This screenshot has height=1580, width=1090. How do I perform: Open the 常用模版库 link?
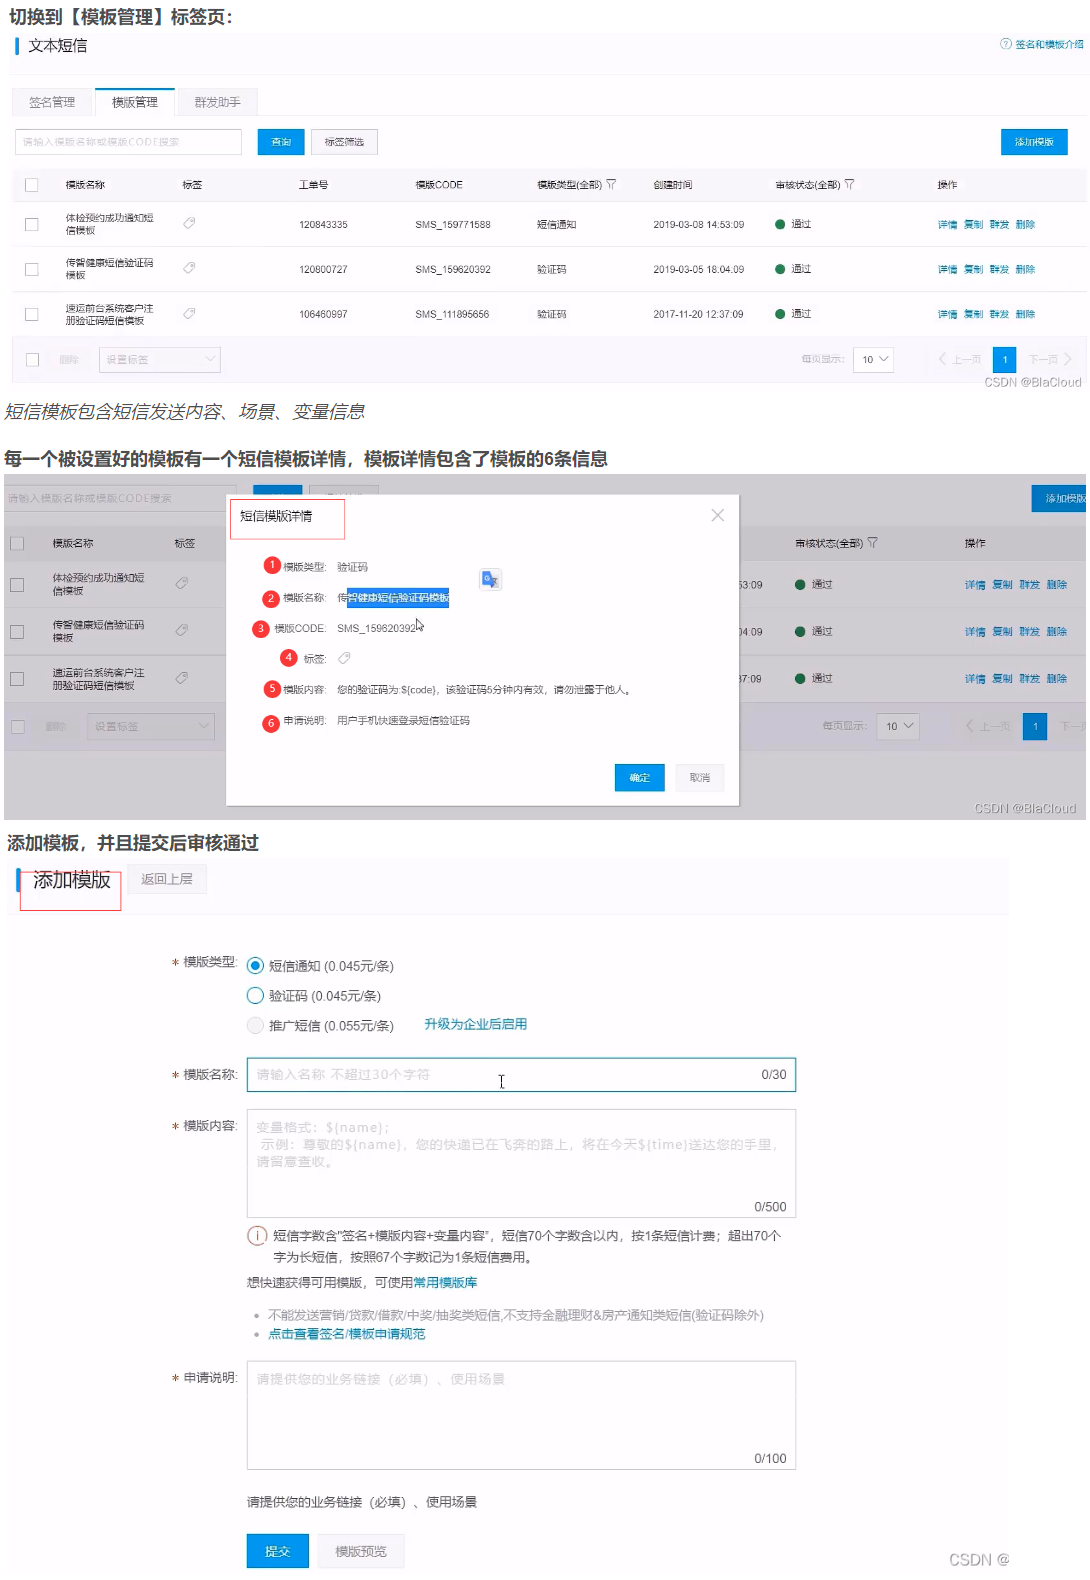[x=445, y=1283]
